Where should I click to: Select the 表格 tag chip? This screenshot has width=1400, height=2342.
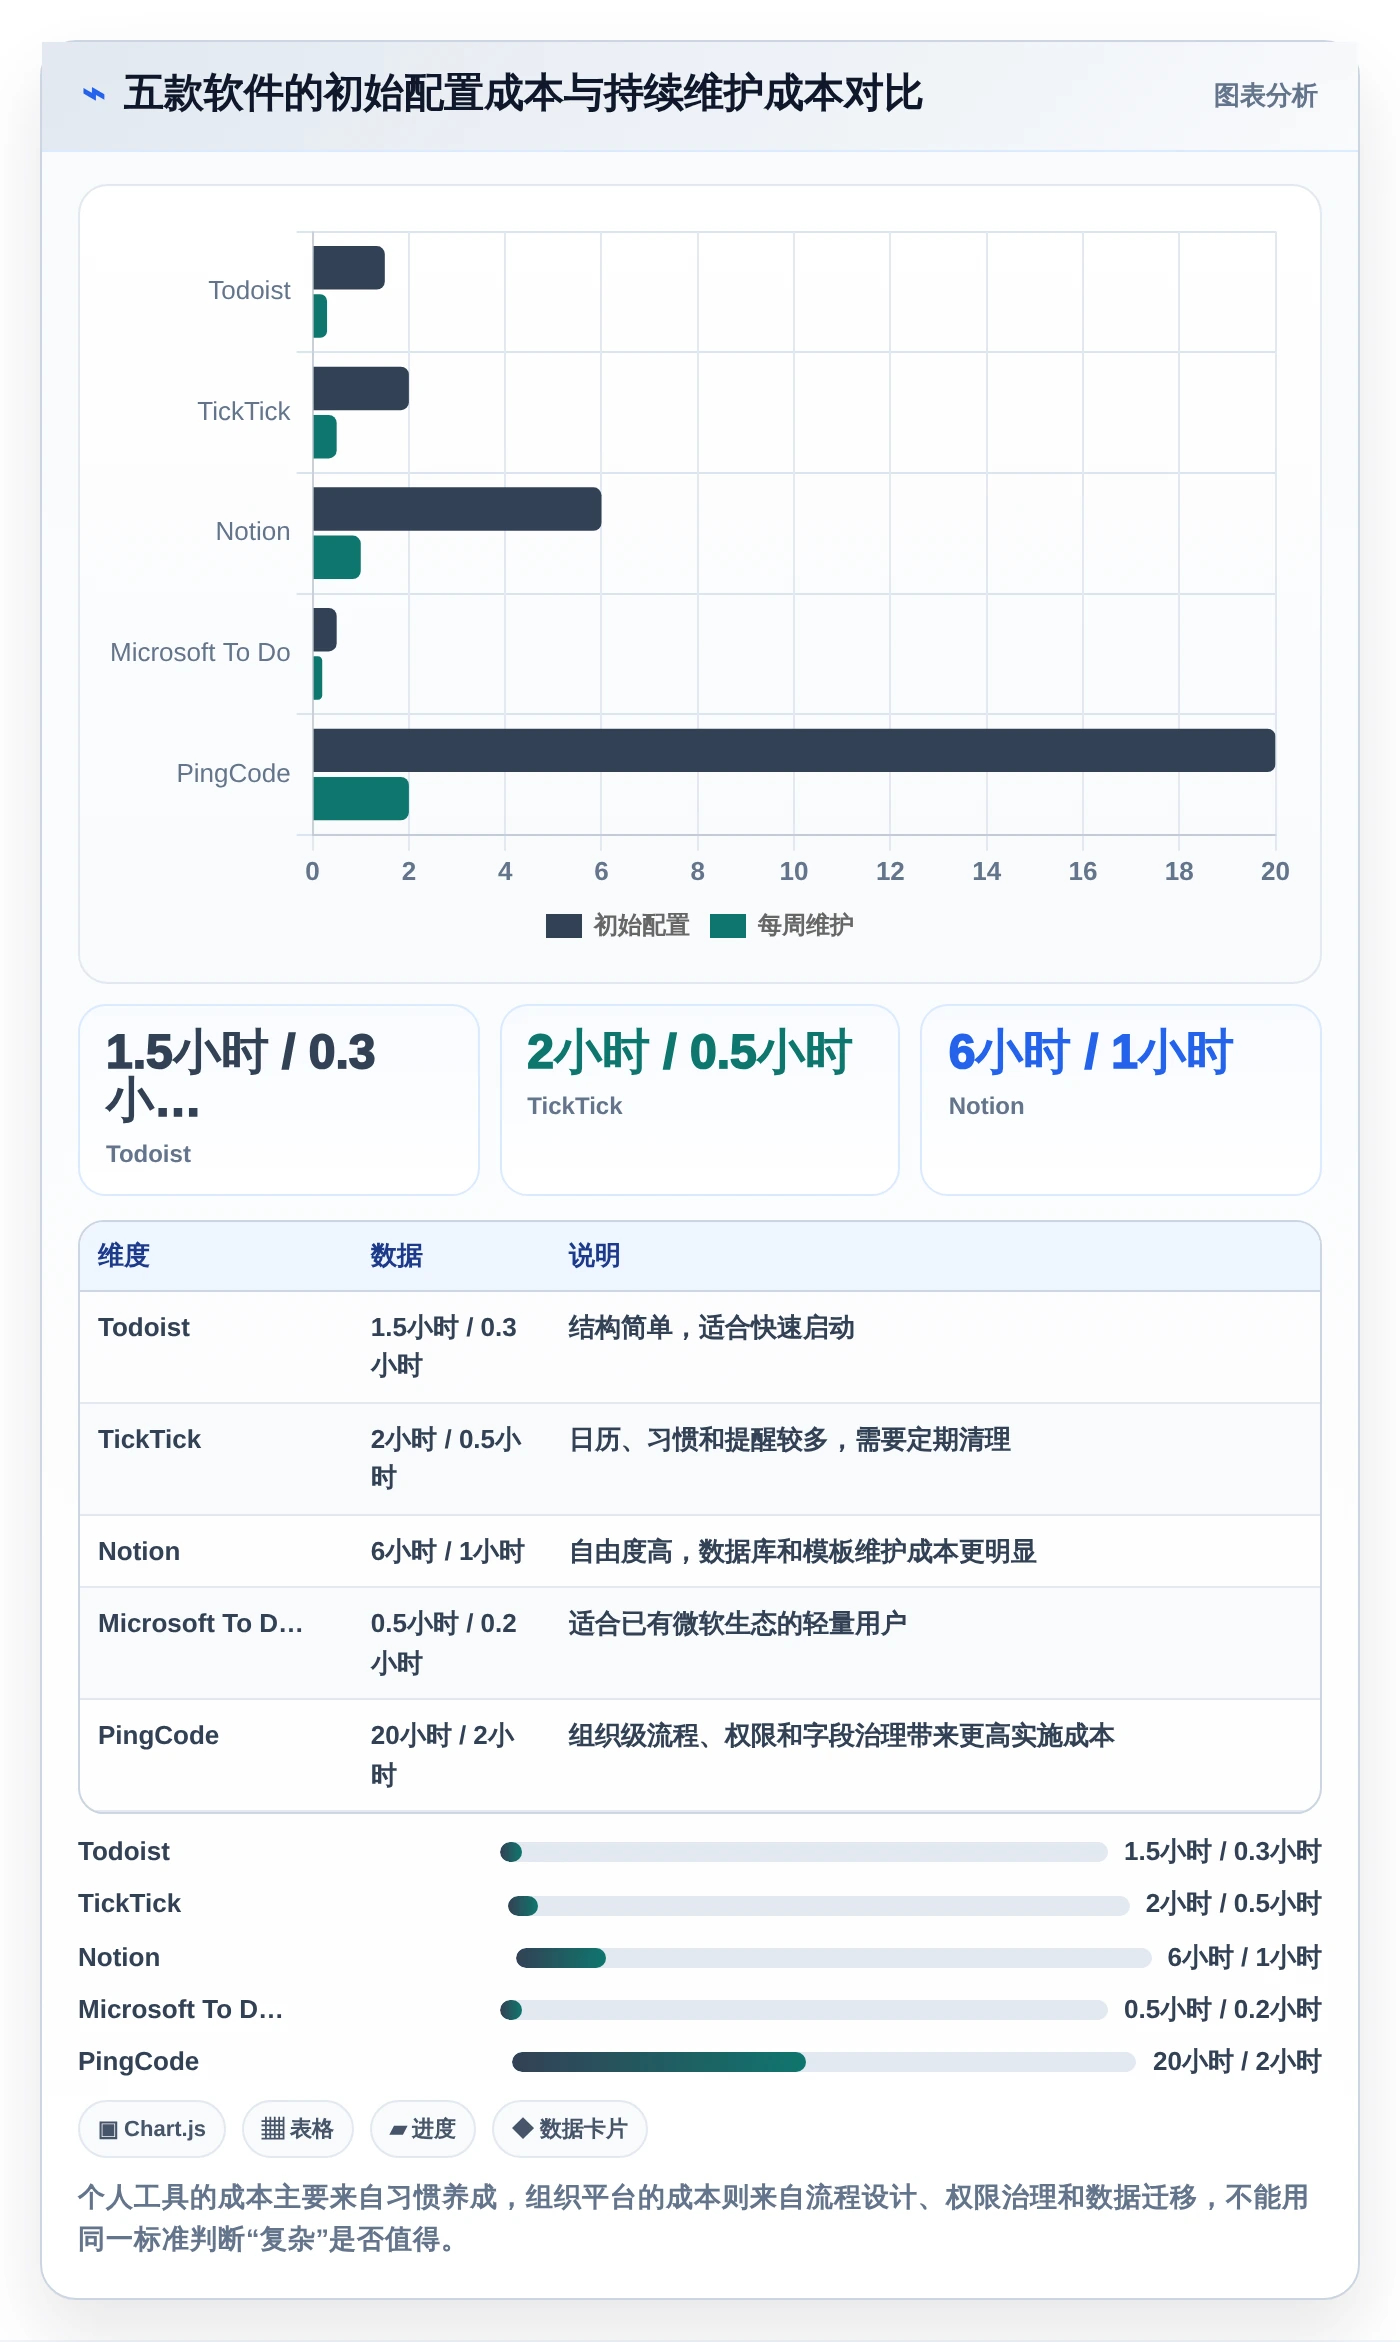coord(297,2129)
